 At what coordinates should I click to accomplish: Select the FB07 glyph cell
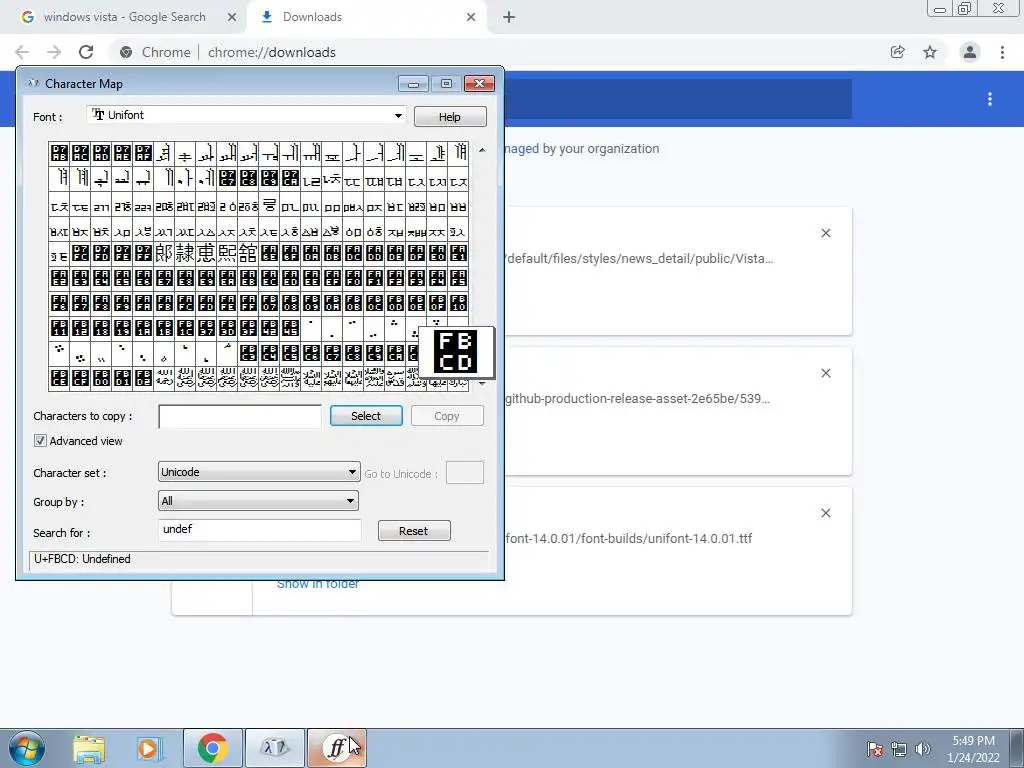[x=269, y=303]
